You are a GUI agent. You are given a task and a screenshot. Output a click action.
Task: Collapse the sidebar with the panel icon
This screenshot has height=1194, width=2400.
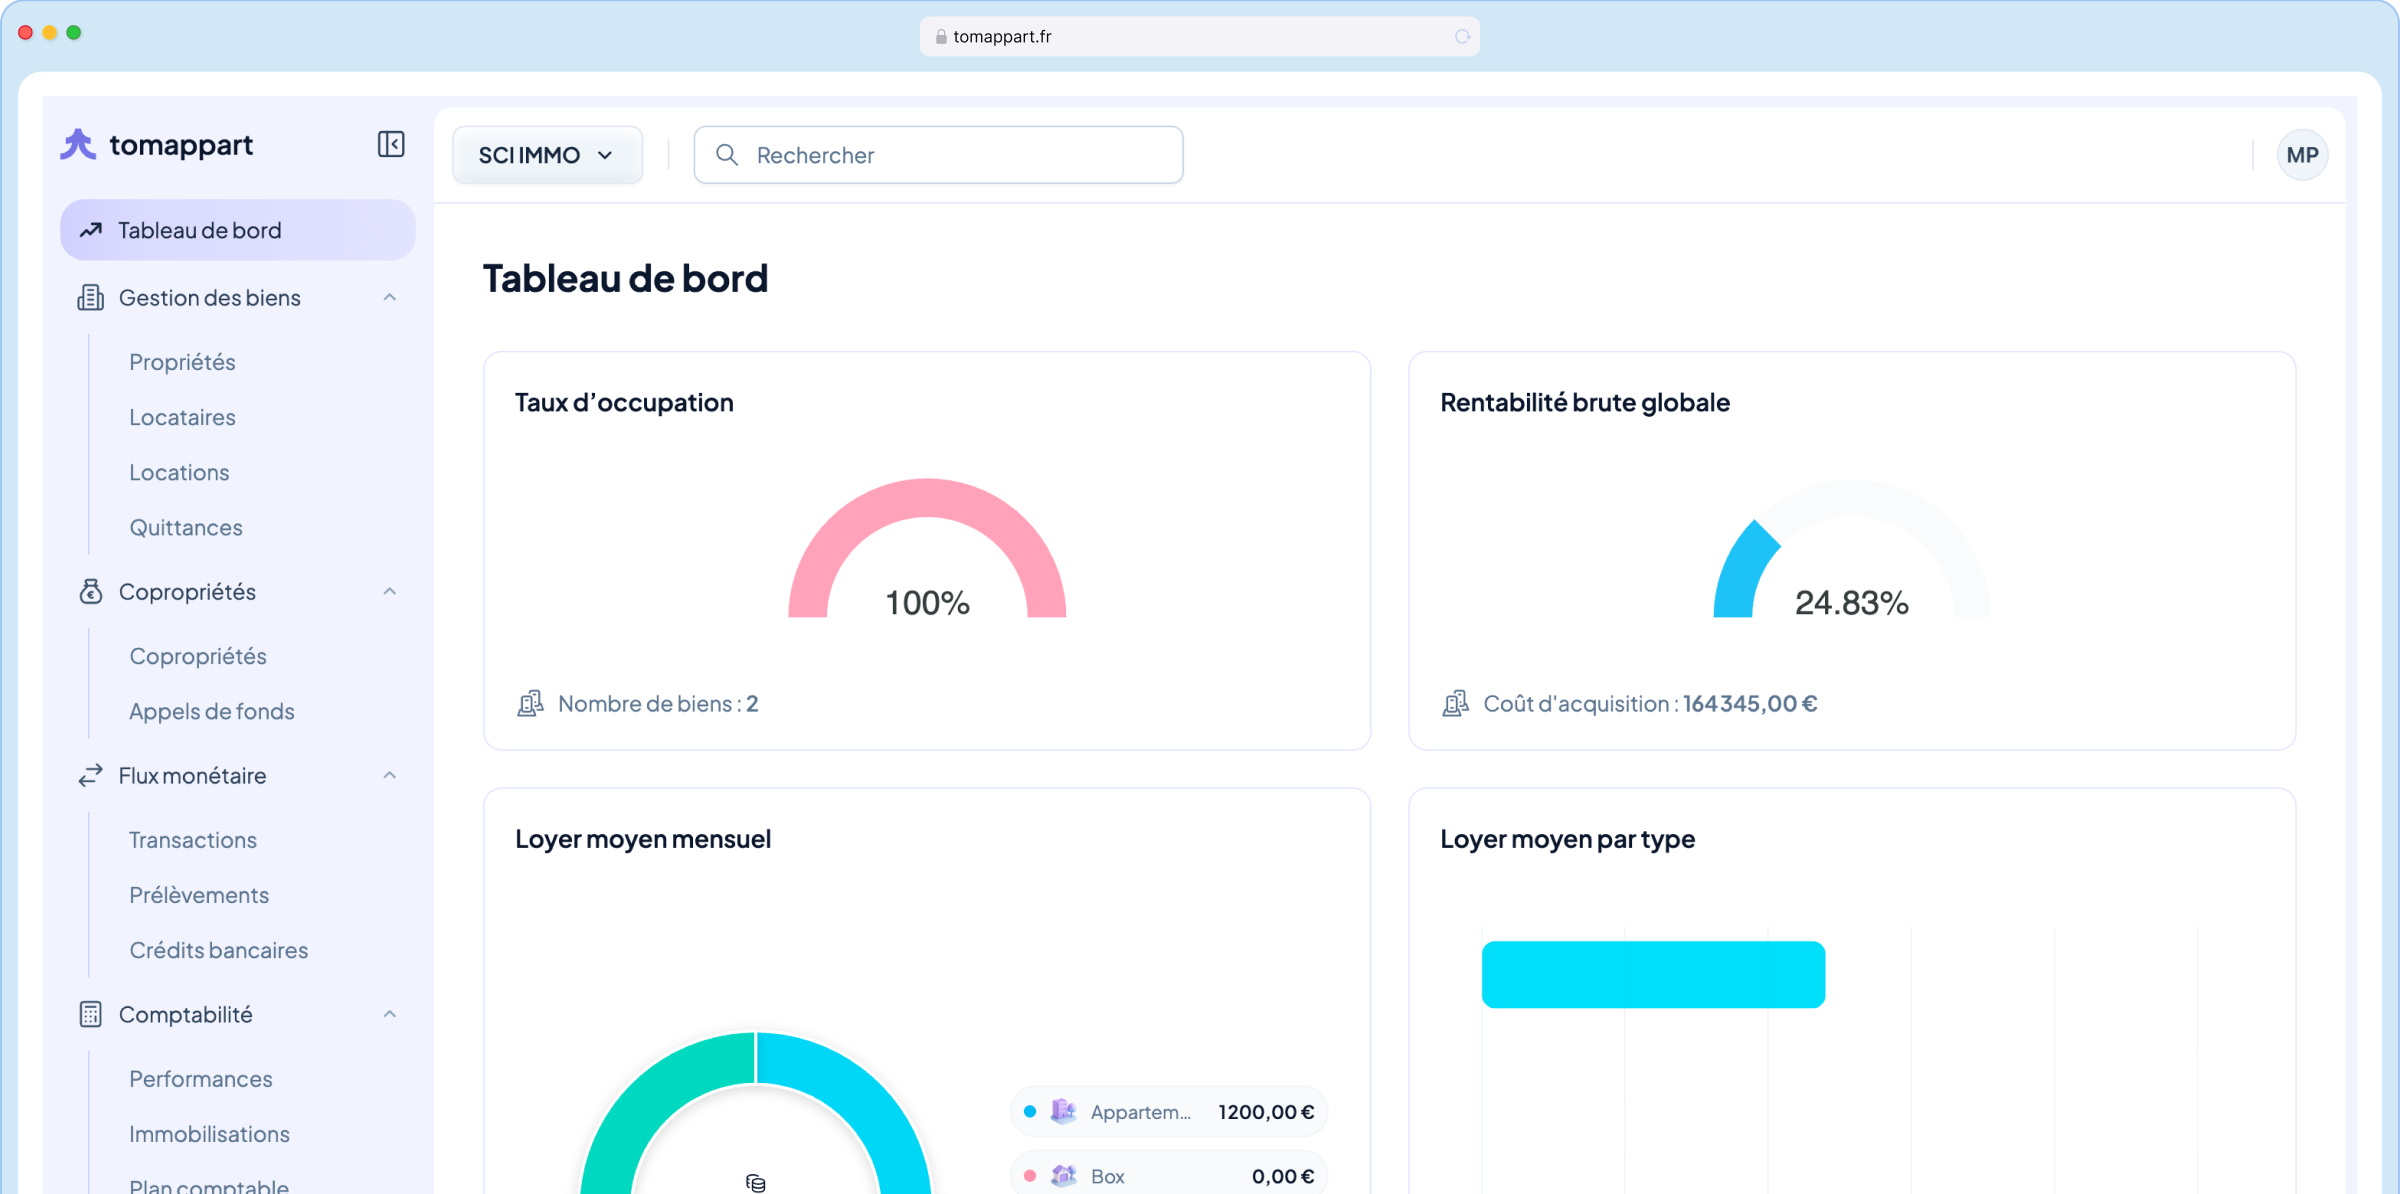tap(391, 145)
